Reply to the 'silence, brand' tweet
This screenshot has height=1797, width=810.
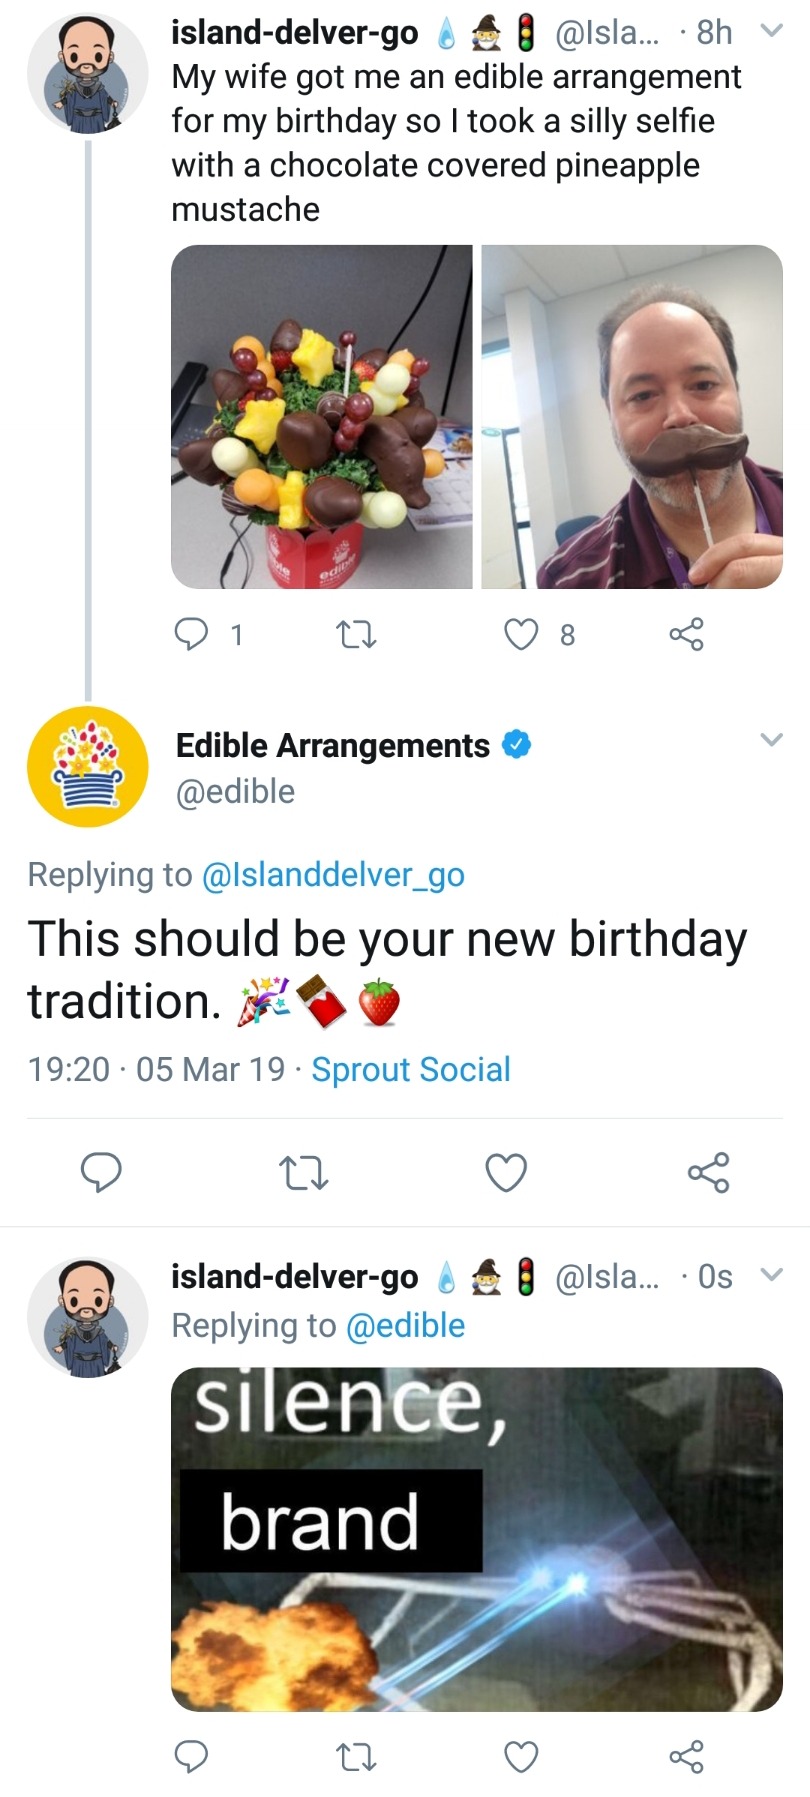tap(191, 1756)
